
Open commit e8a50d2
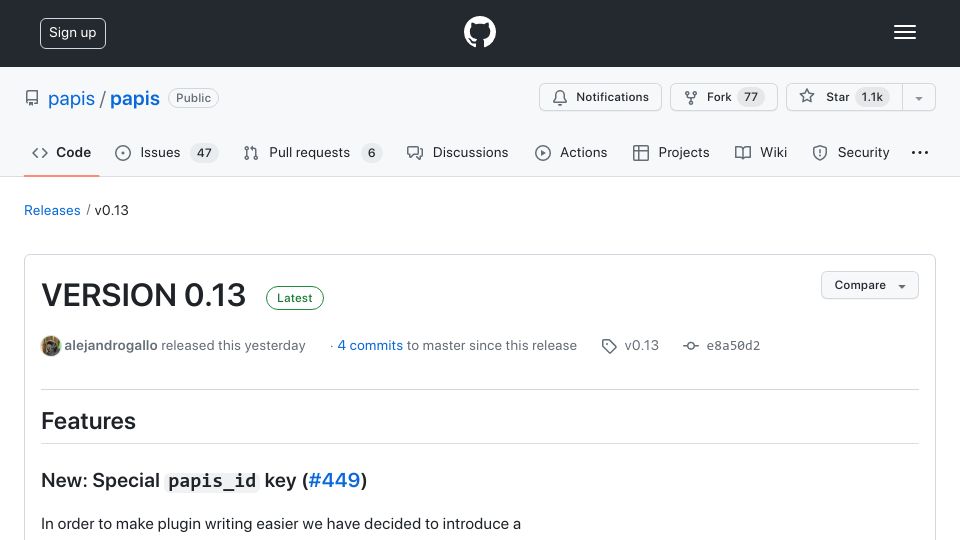tap(733, 345)
